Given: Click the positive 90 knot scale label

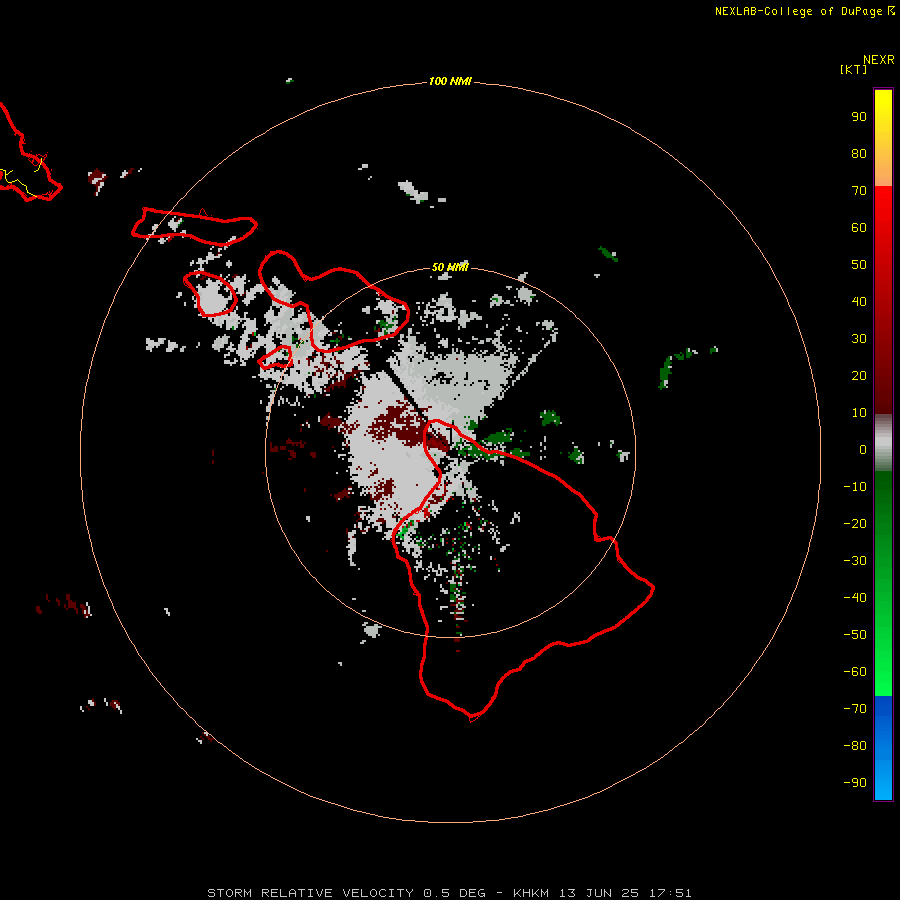Looking at the screenshot, I should (859, 117).
